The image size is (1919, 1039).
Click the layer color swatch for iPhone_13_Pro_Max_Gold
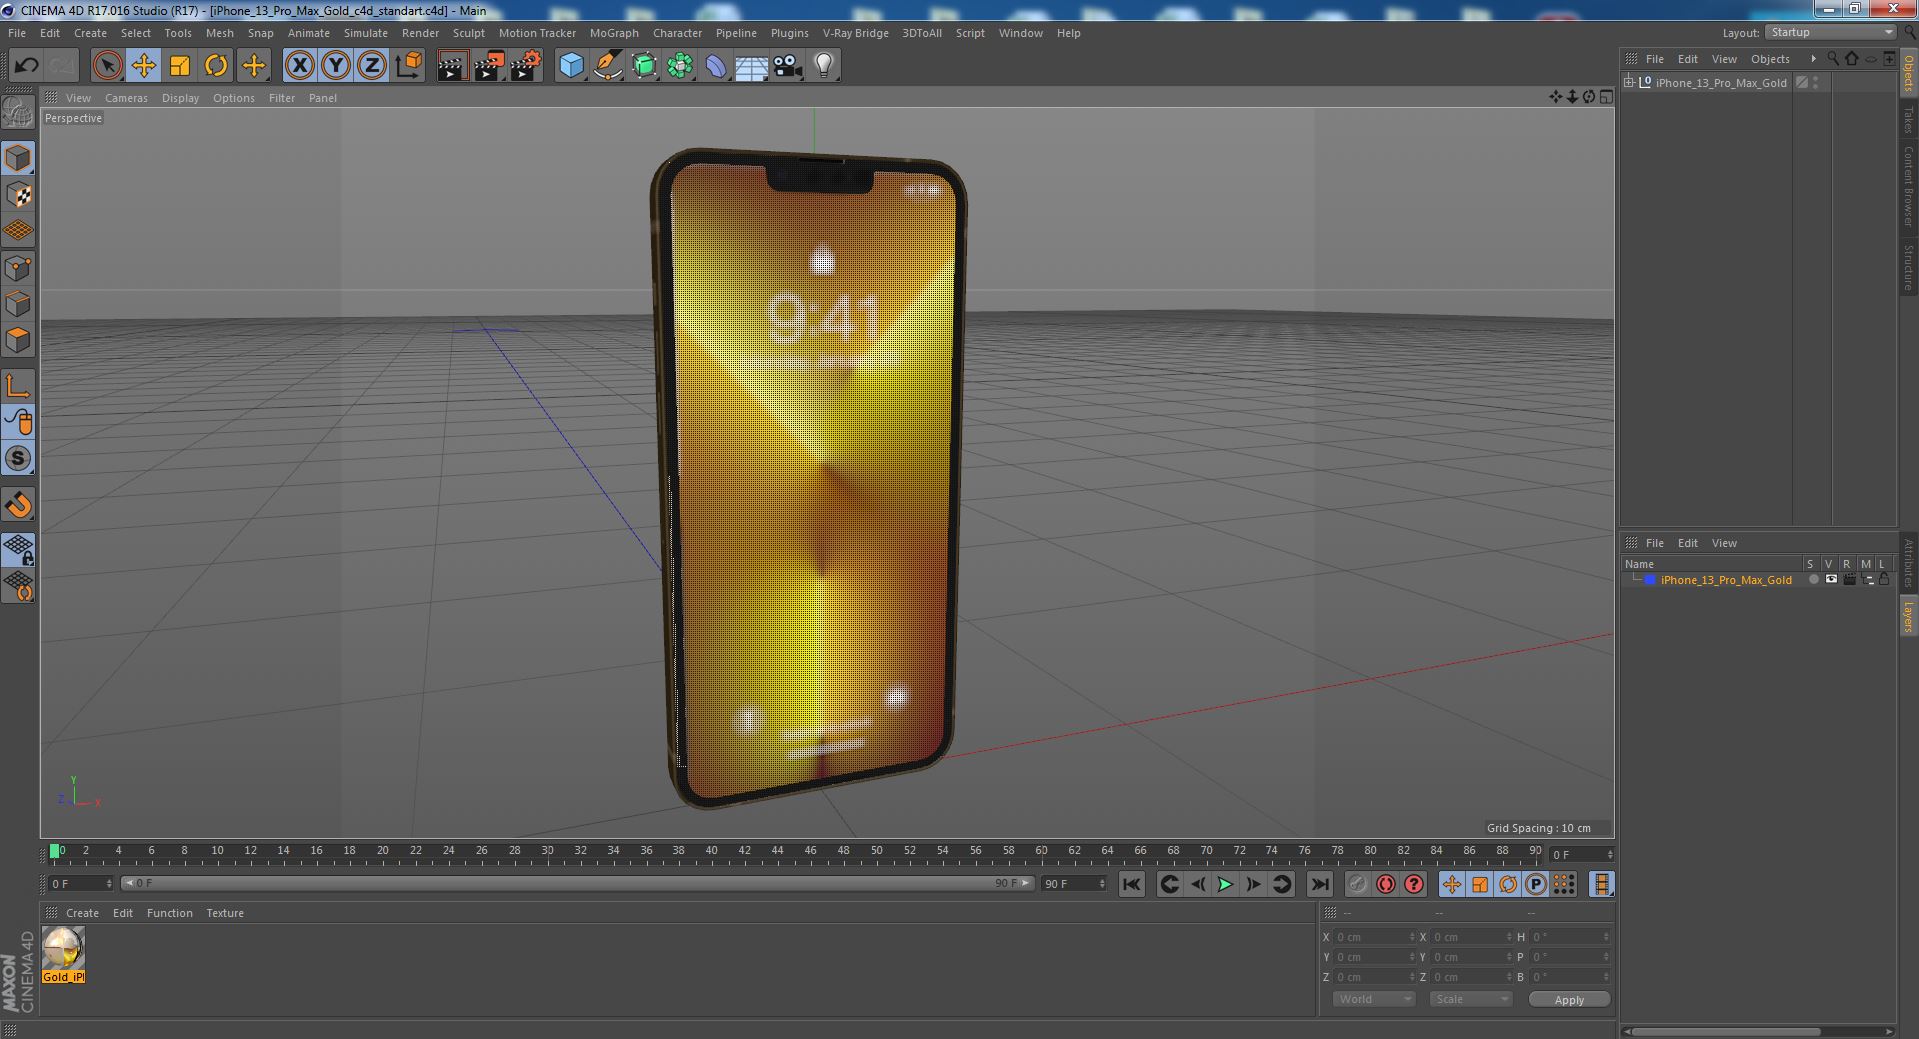1649,580
